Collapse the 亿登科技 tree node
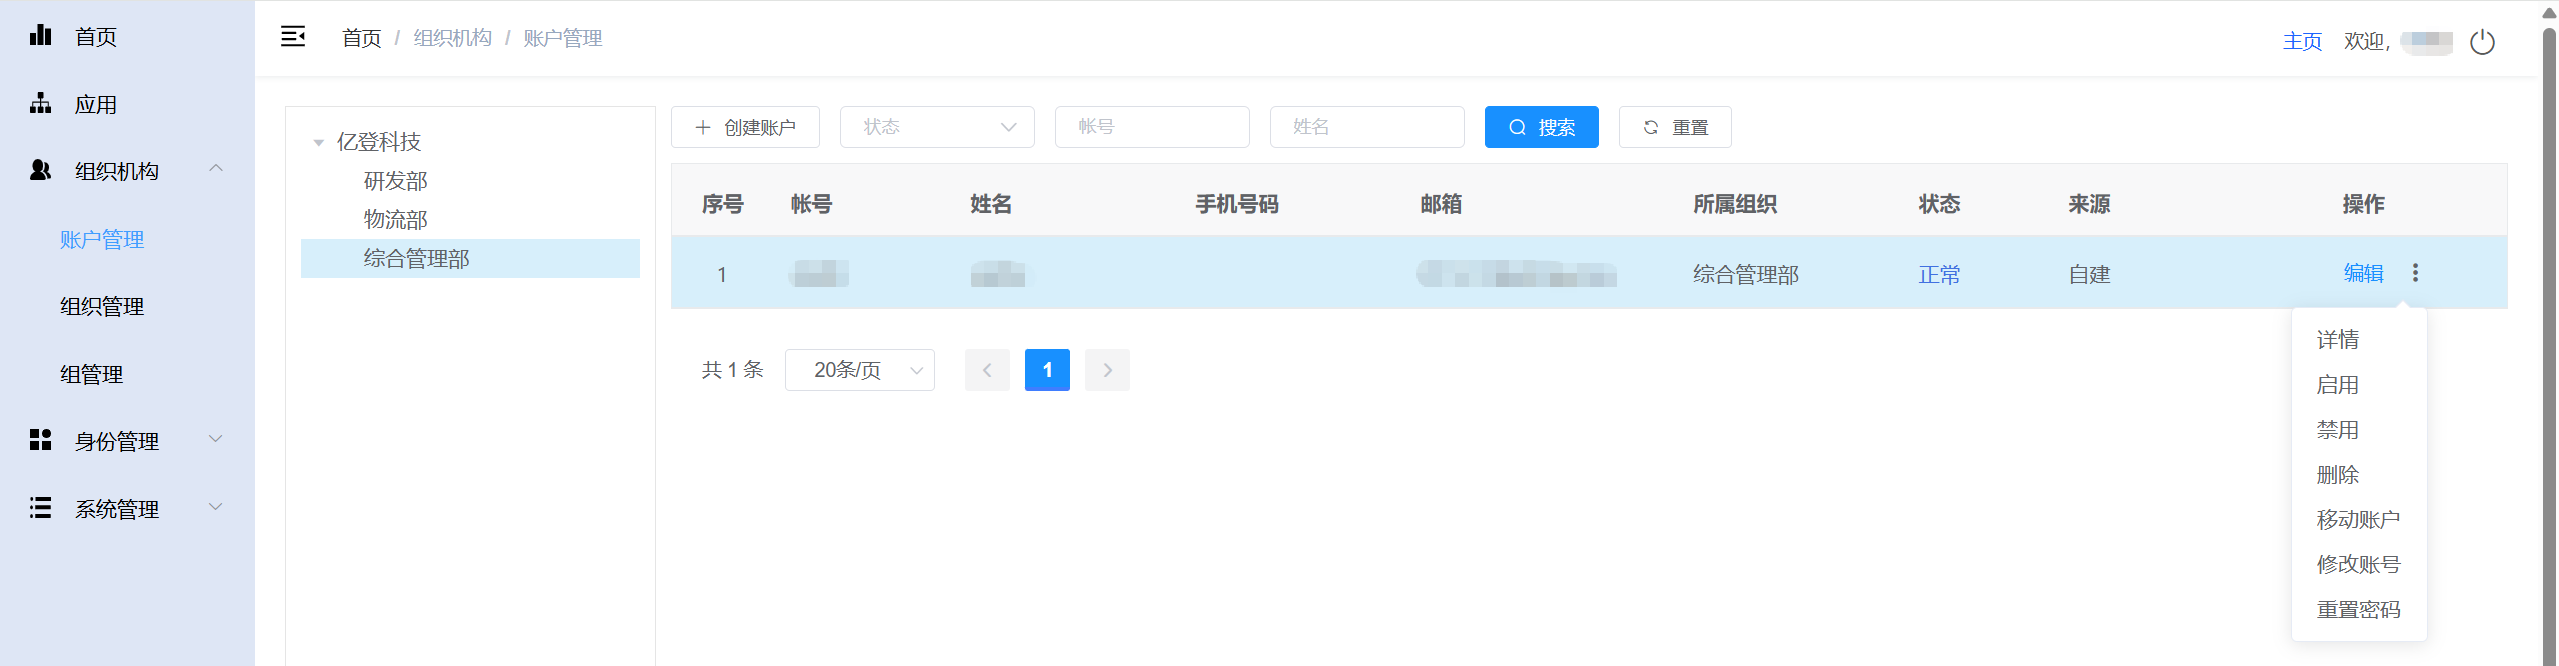Screen dimensions: 2559x666 tap(318, 143)
